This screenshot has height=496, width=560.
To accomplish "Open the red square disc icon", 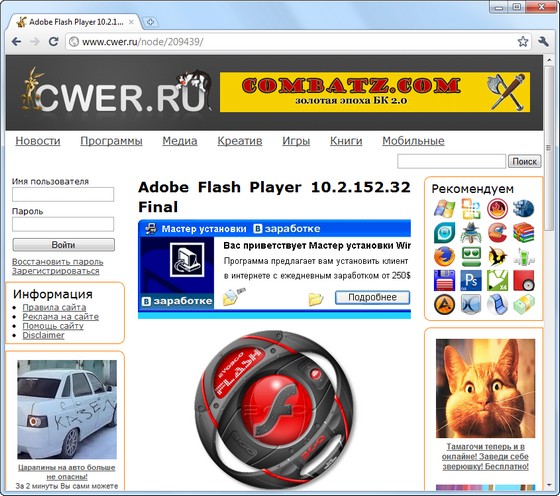I will tap(524, 280).
